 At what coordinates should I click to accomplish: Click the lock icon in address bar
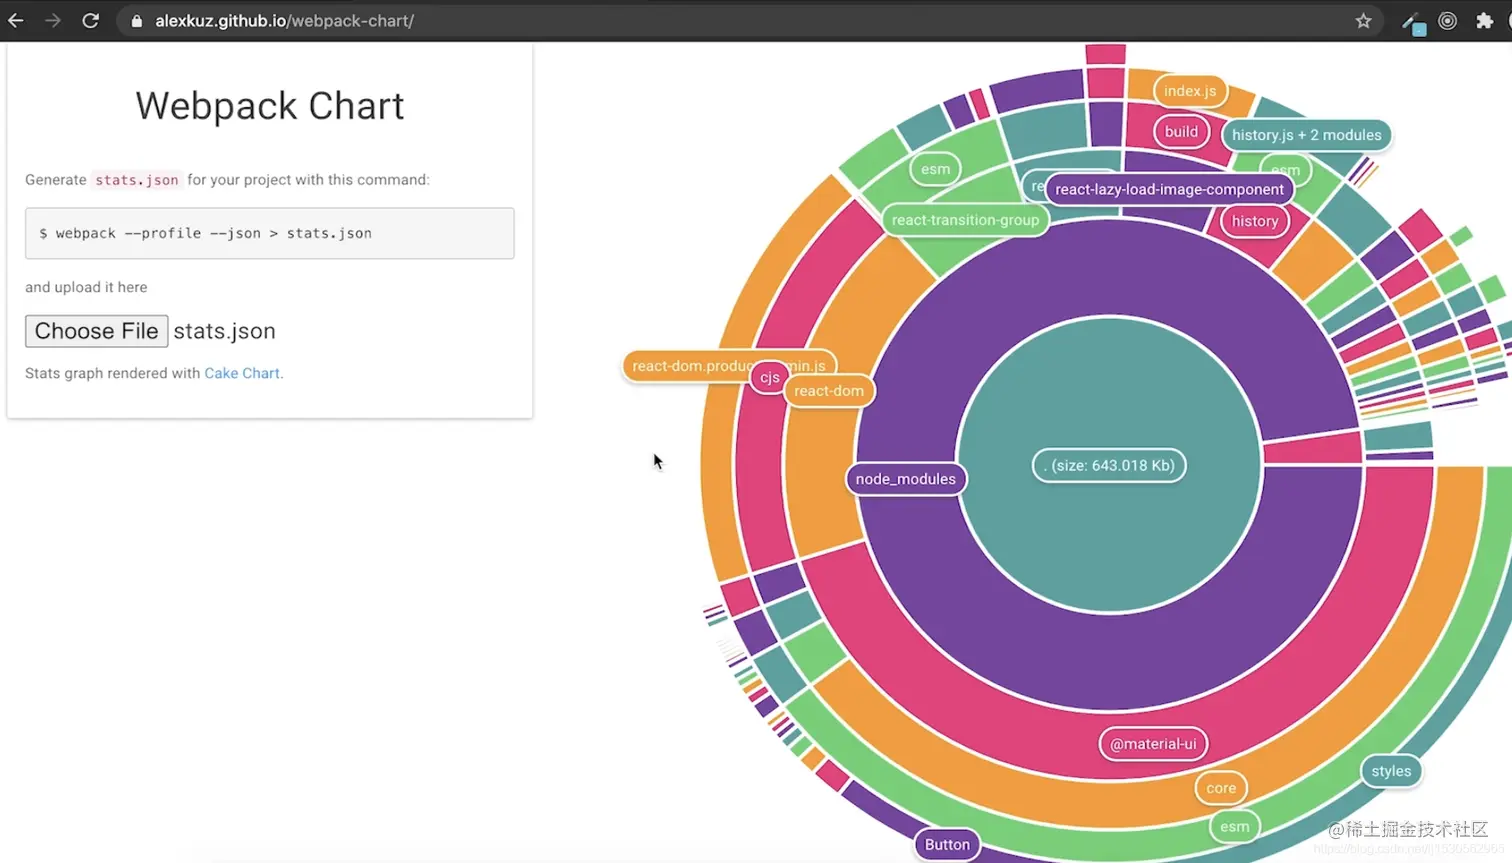pos(137,21)
